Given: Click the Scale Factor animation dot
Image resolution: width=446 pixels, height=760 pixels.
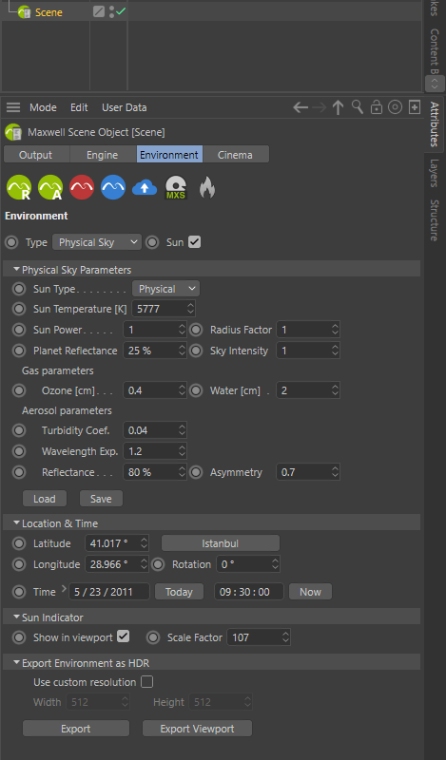Looking at the screenshot, I should [x=153, y=637].
